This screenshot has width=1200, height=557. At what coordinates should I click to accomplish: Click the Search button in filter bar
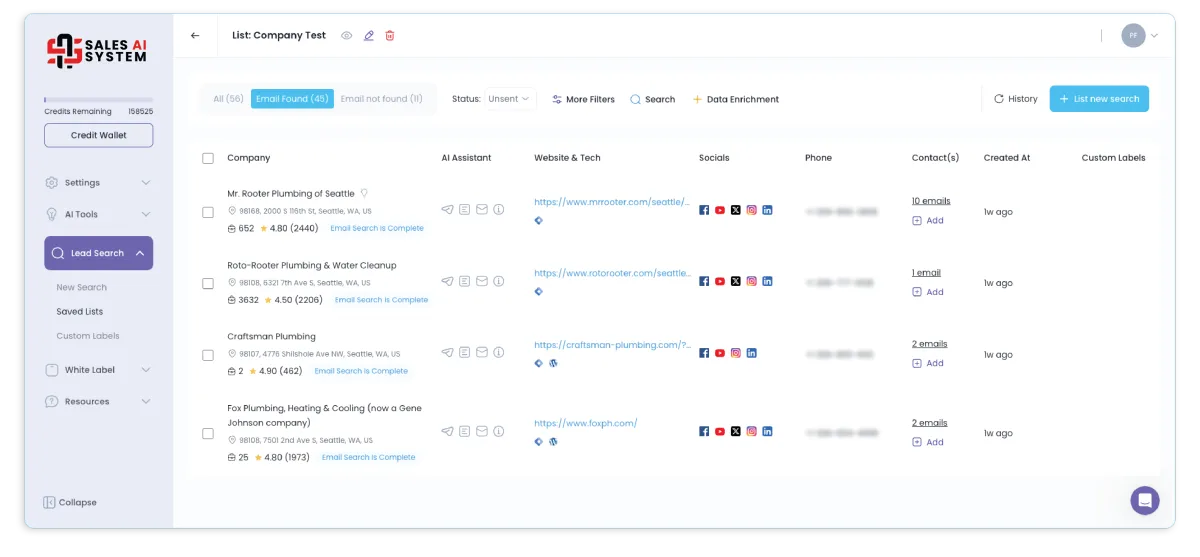(652, 99)
